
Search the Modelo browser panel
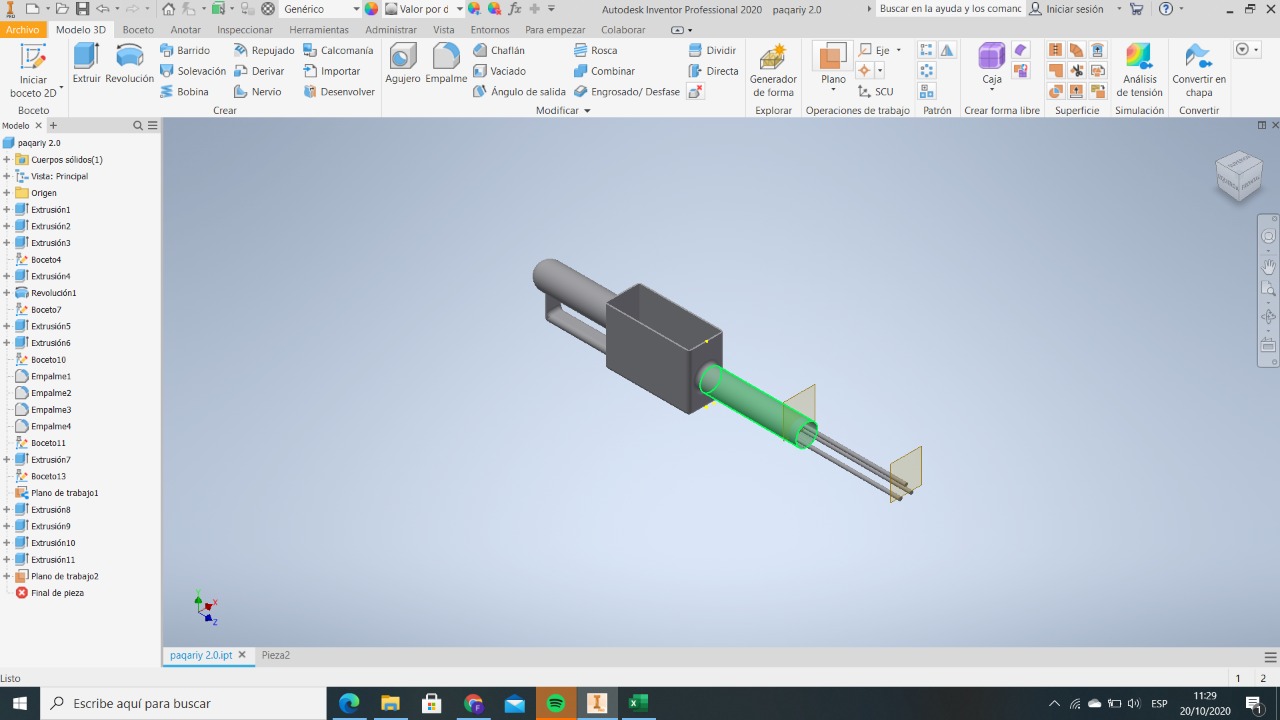pos(138,126)
